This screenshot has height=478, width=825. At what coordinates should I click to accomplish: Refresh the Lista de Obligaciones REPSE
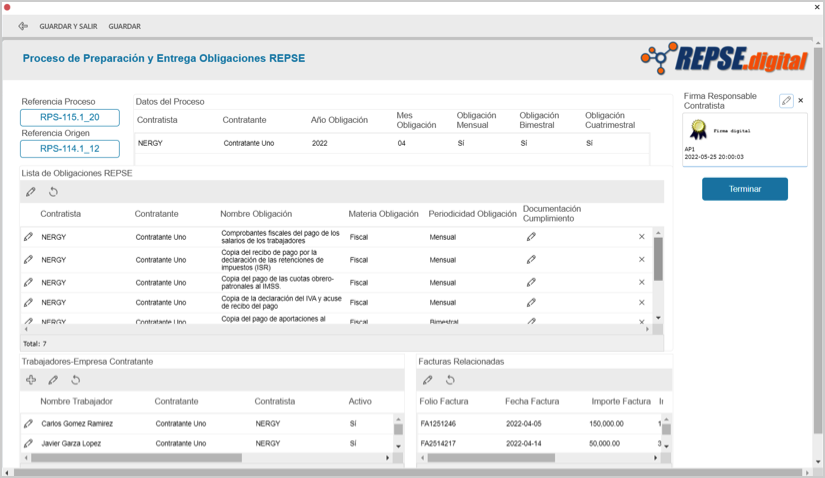tap(53, 192)
